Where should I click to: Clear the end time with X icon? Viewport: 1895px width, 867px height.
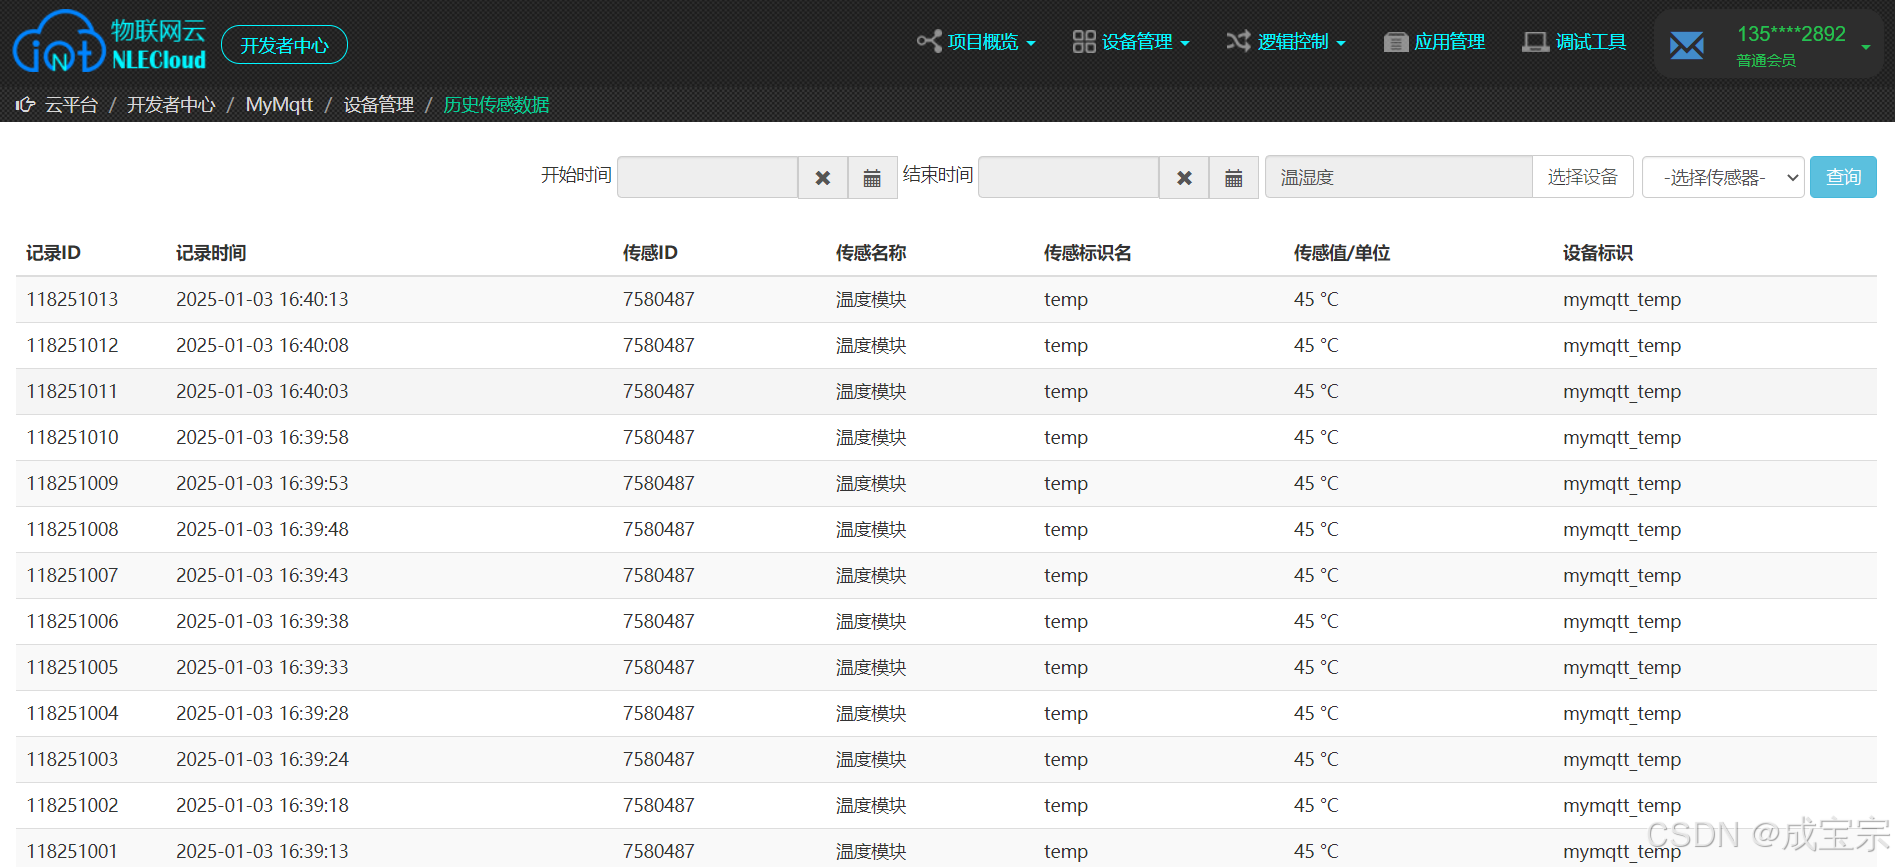pyautogui.click(x=1184, y=177)
